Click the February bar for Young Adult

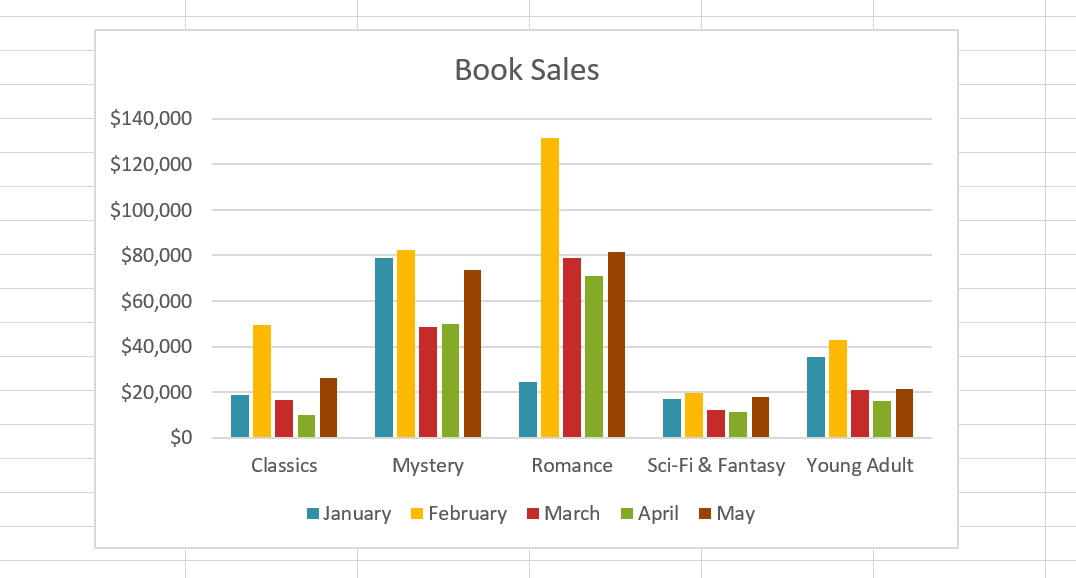tap(838, 389)
